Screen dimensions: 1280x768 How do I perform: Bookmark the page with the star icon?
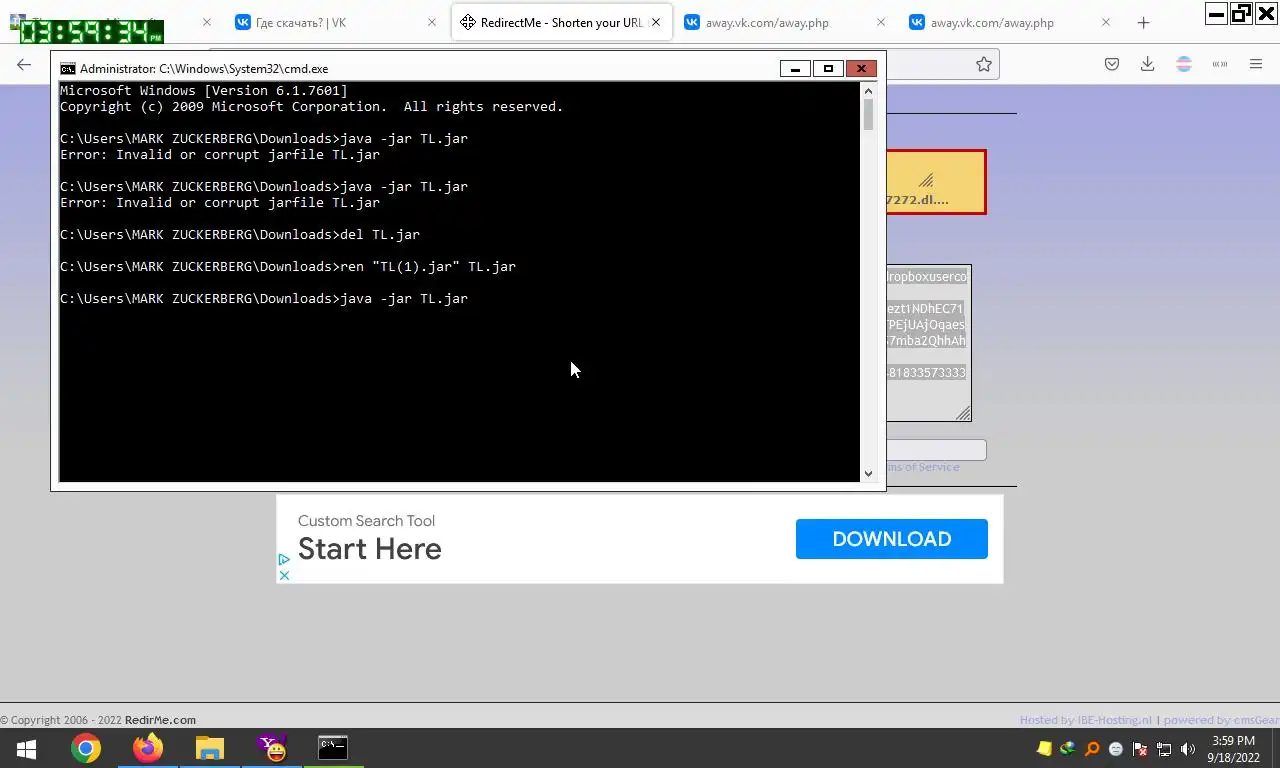[984, 64]
